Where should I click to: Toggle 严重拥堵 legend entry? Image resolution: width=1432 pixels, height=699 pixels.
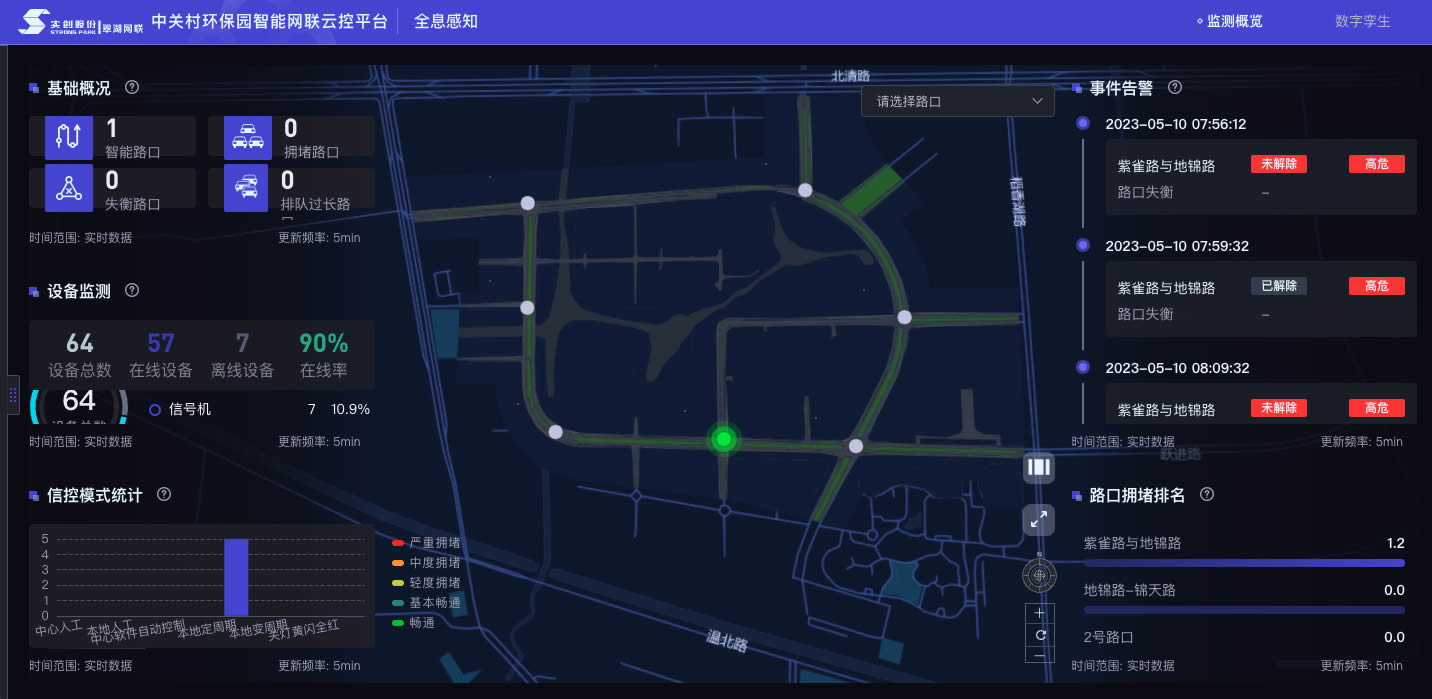tap(426, 542)
